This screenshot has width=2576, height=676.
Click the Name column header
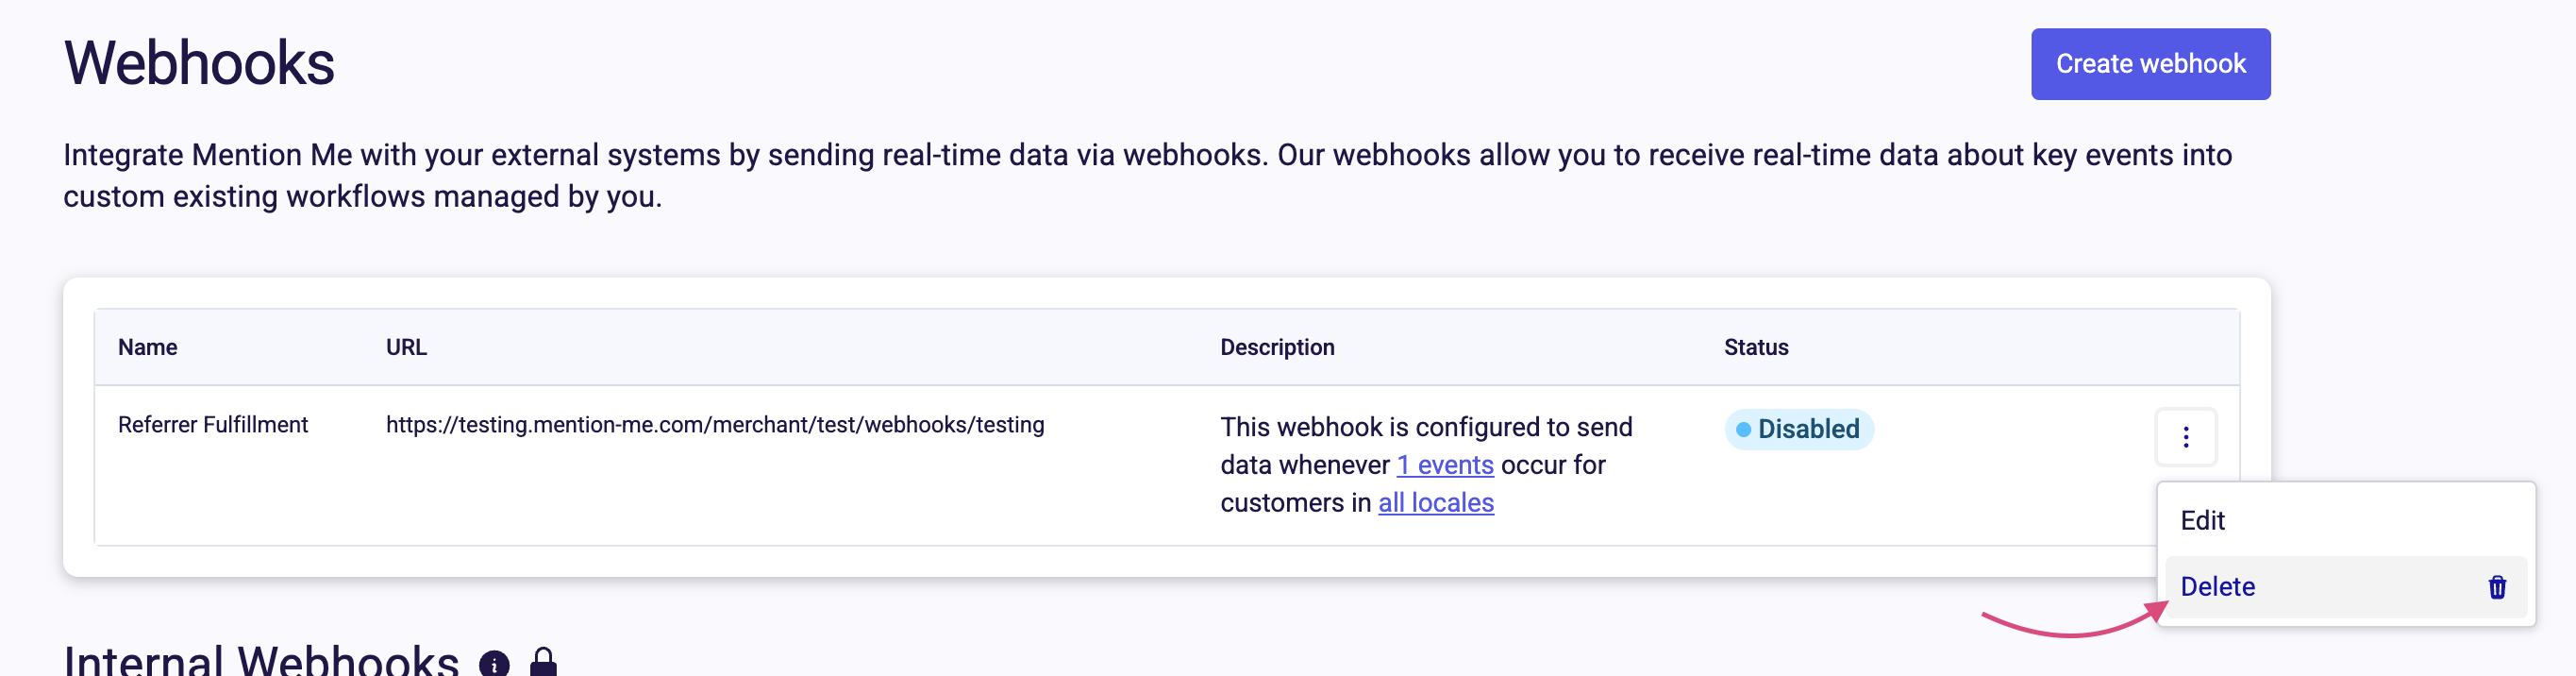148,347
